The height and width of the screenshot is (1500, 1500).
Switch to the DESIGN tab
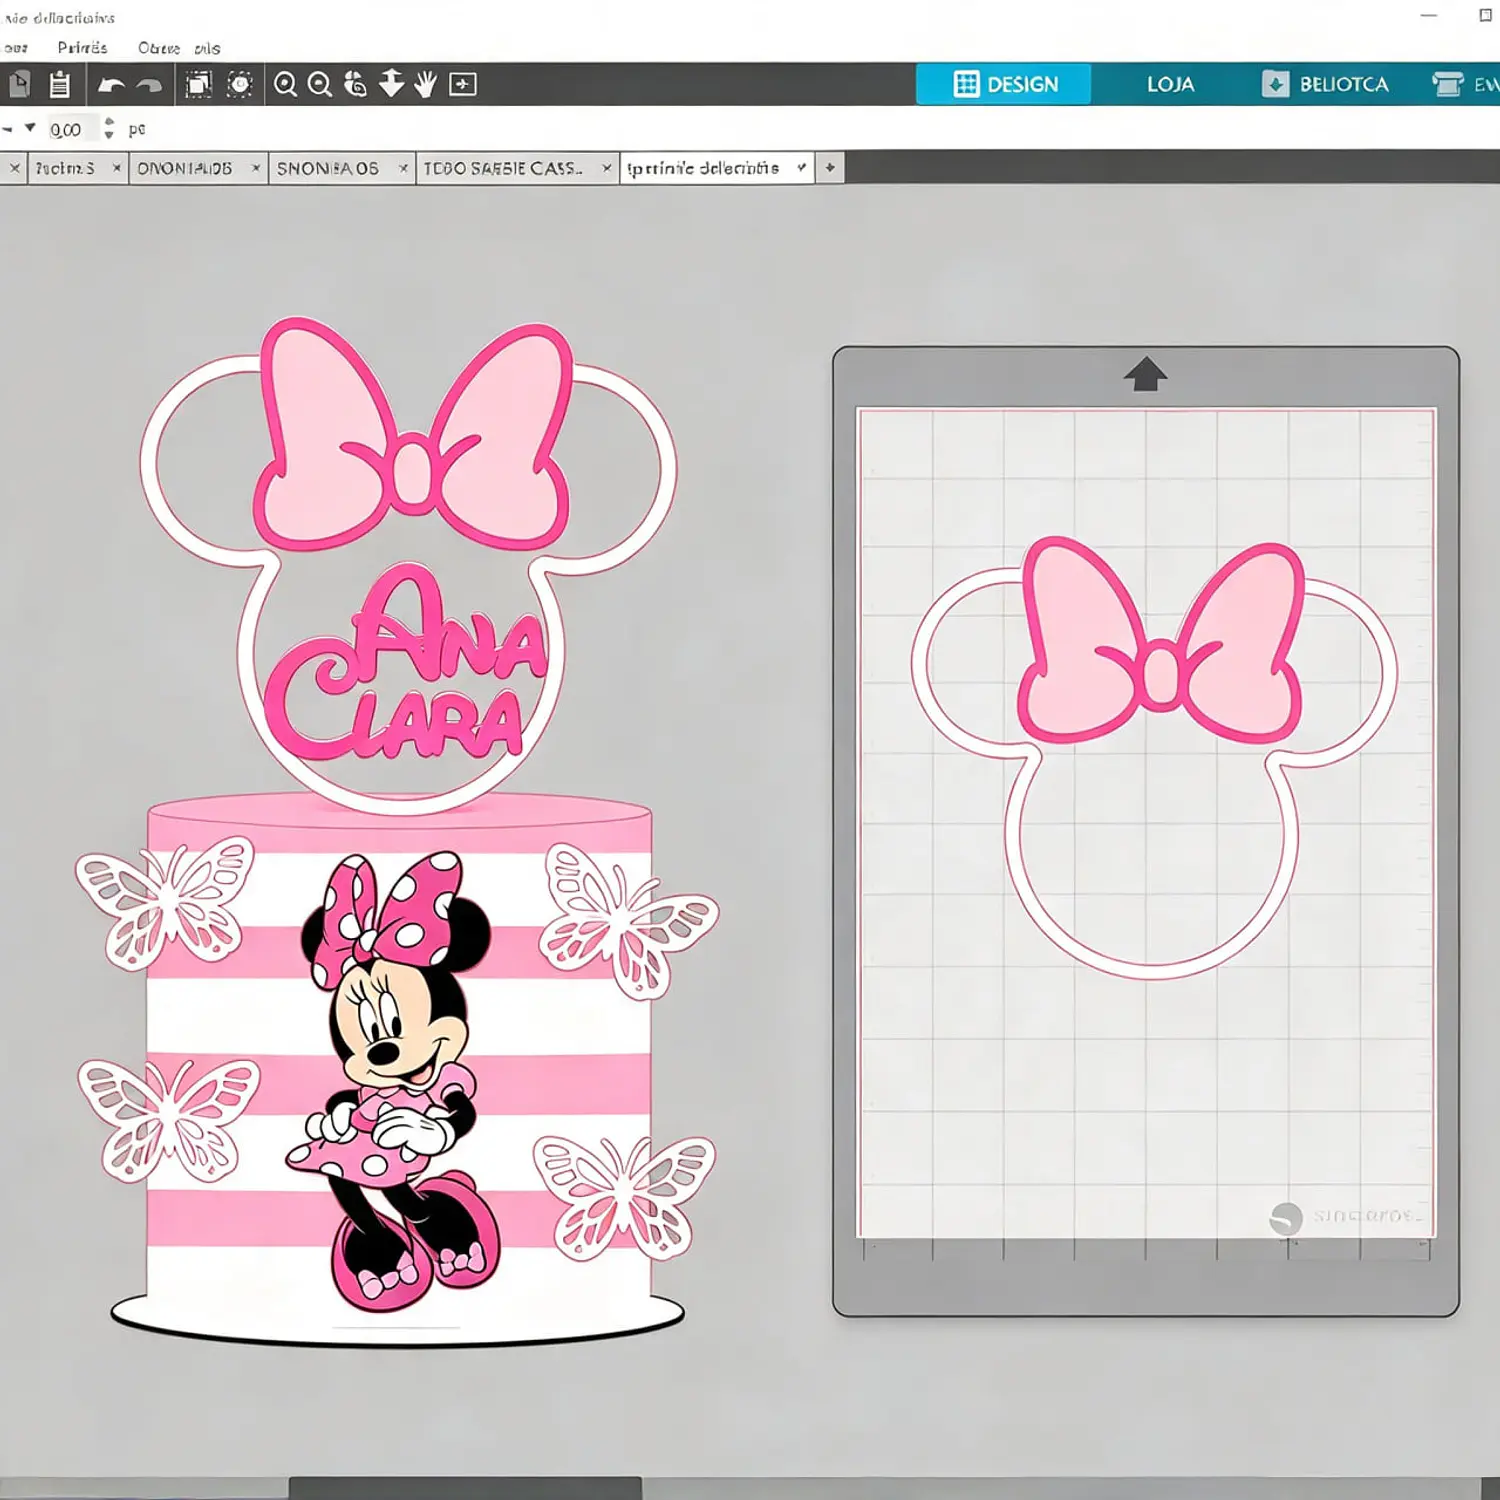[1004, 84]
